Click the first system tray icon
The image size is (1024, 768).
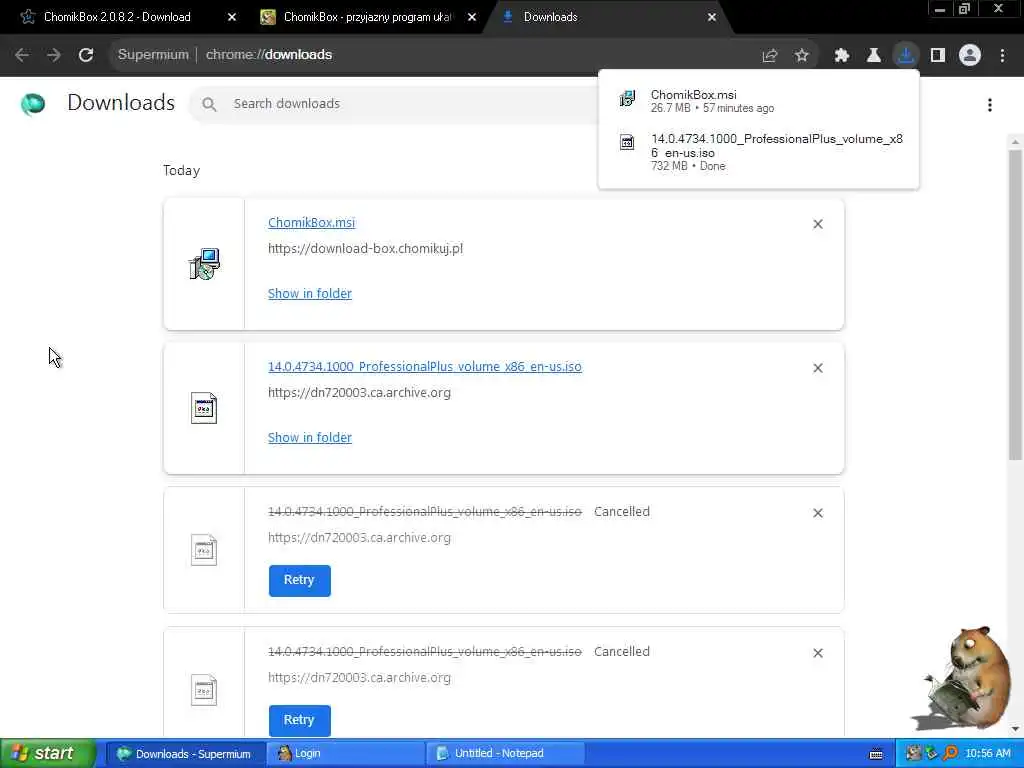tap(913, 754)
